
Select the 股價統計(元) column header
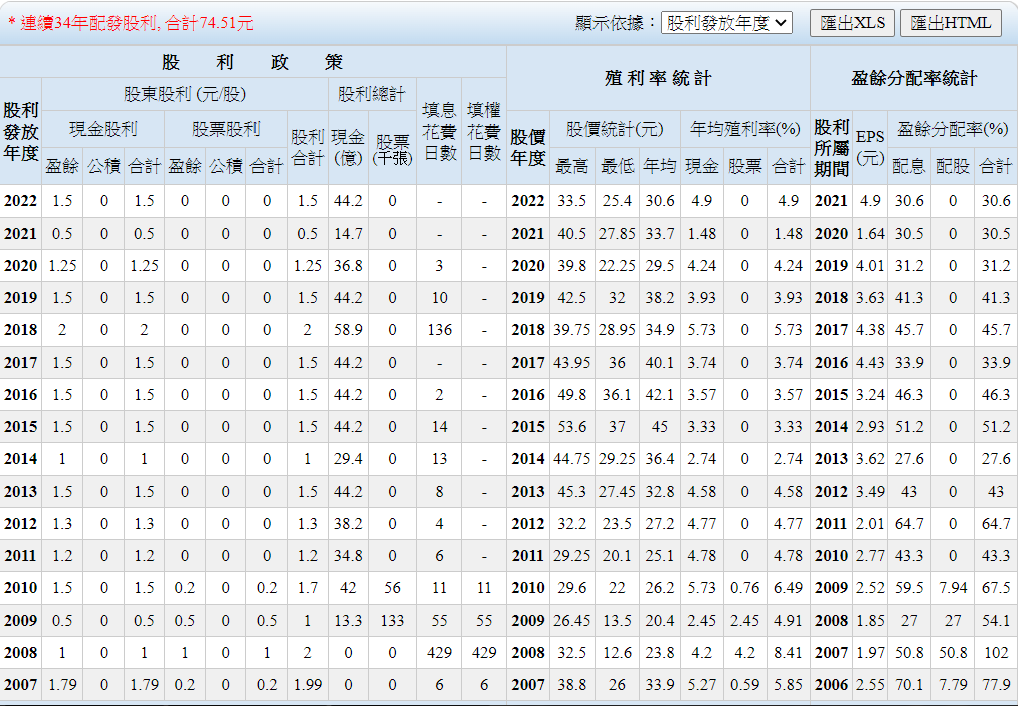[x=614, y=129]
